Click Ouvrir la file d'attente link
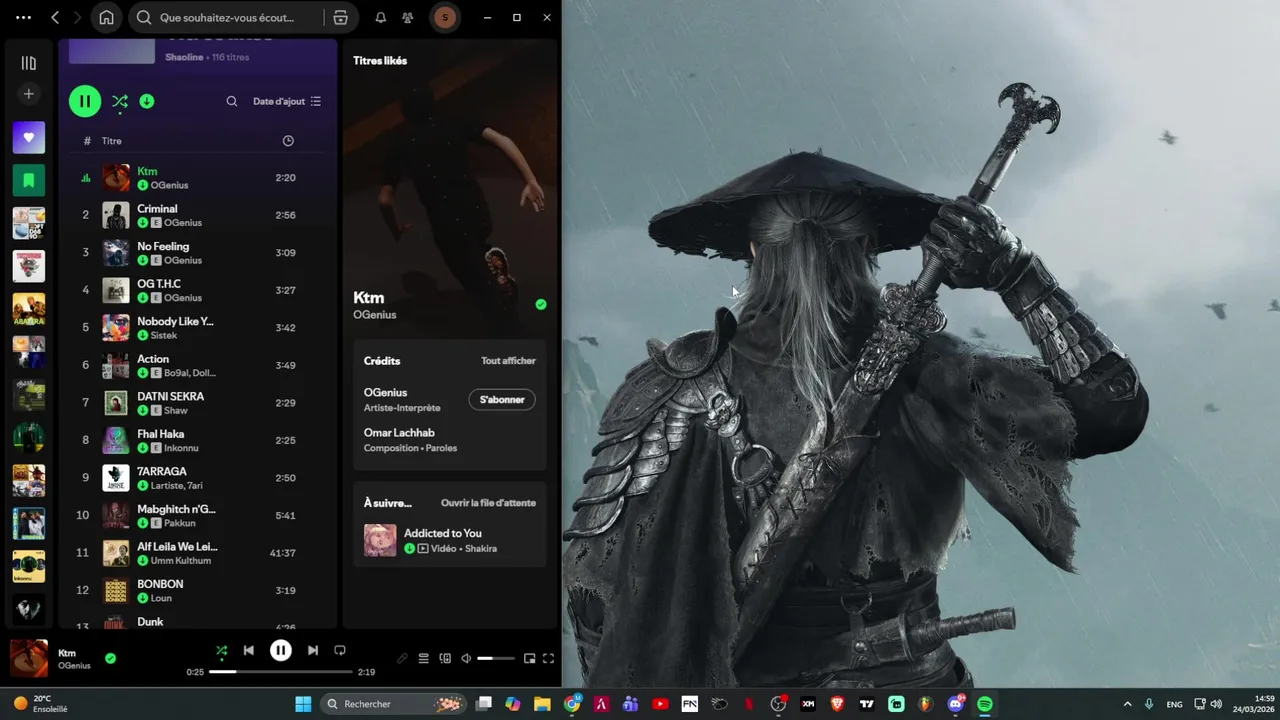This screenshot has height=720, width=1280. 488,503
